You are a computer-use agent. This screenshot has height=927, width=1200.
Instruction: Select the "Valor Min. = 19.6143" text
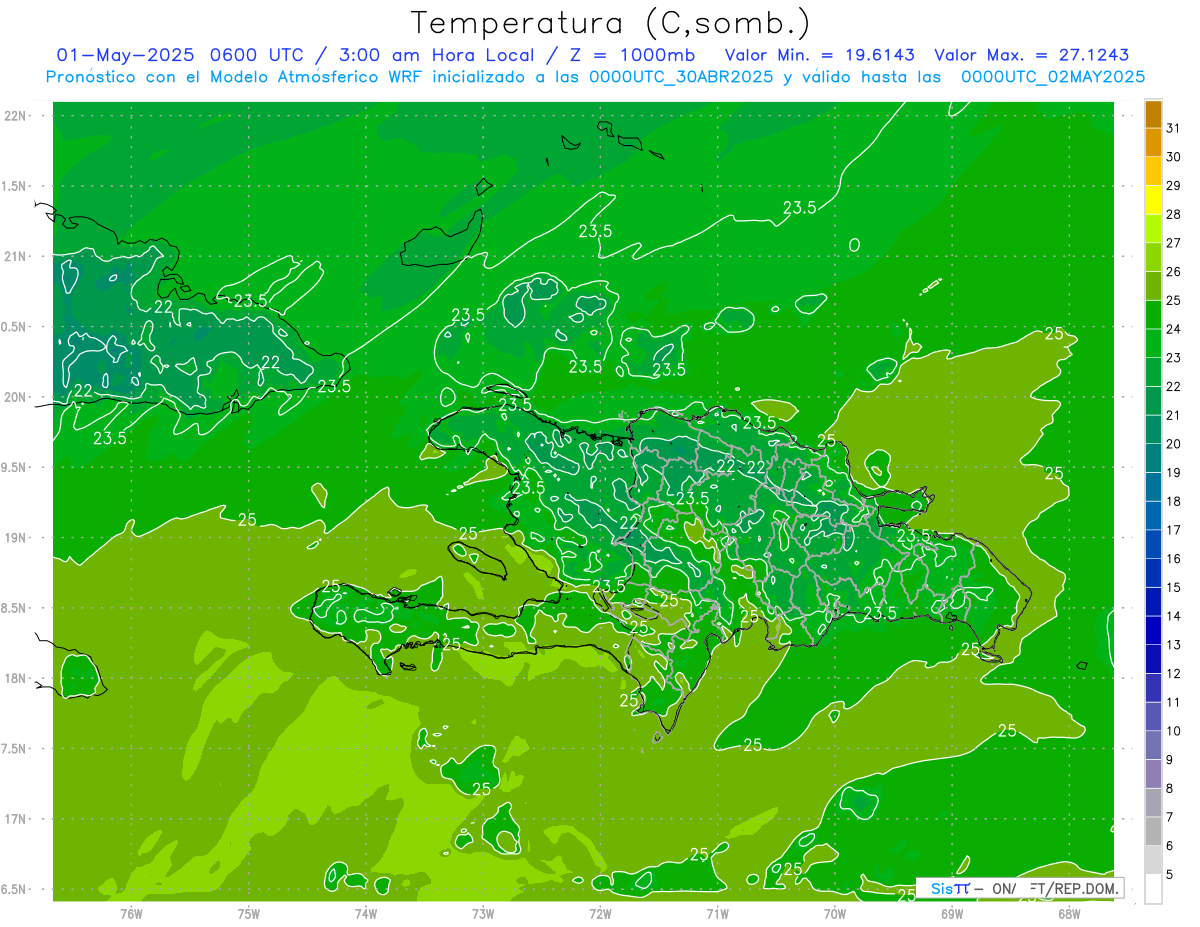pos(819,55)
